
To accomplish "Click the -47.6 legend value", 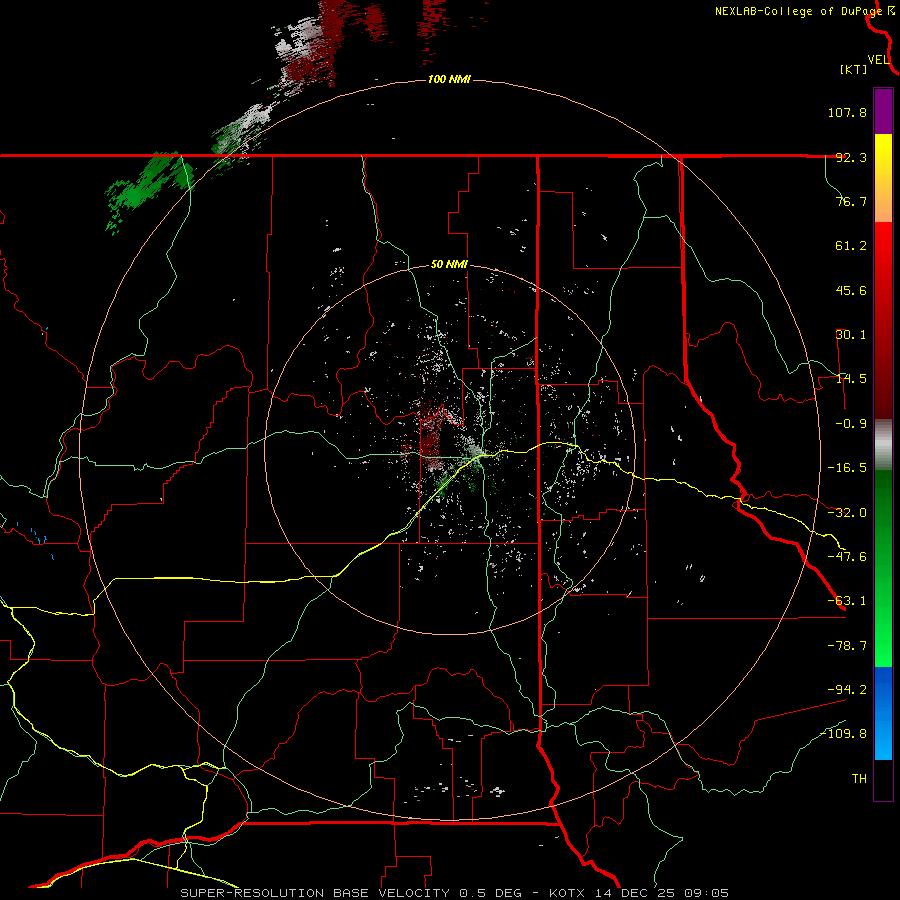I will 847,557.
